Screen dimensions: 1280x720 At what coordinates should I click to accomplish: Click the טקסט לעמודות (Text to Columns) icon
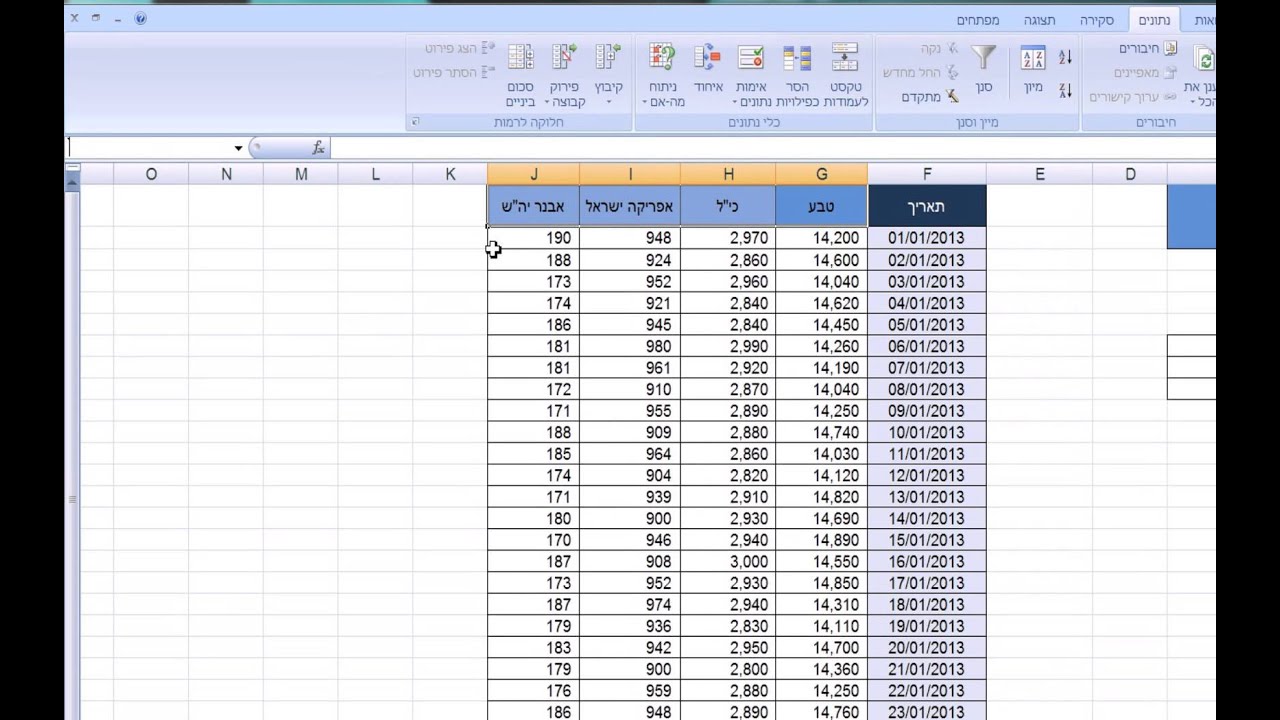point(845,58)
